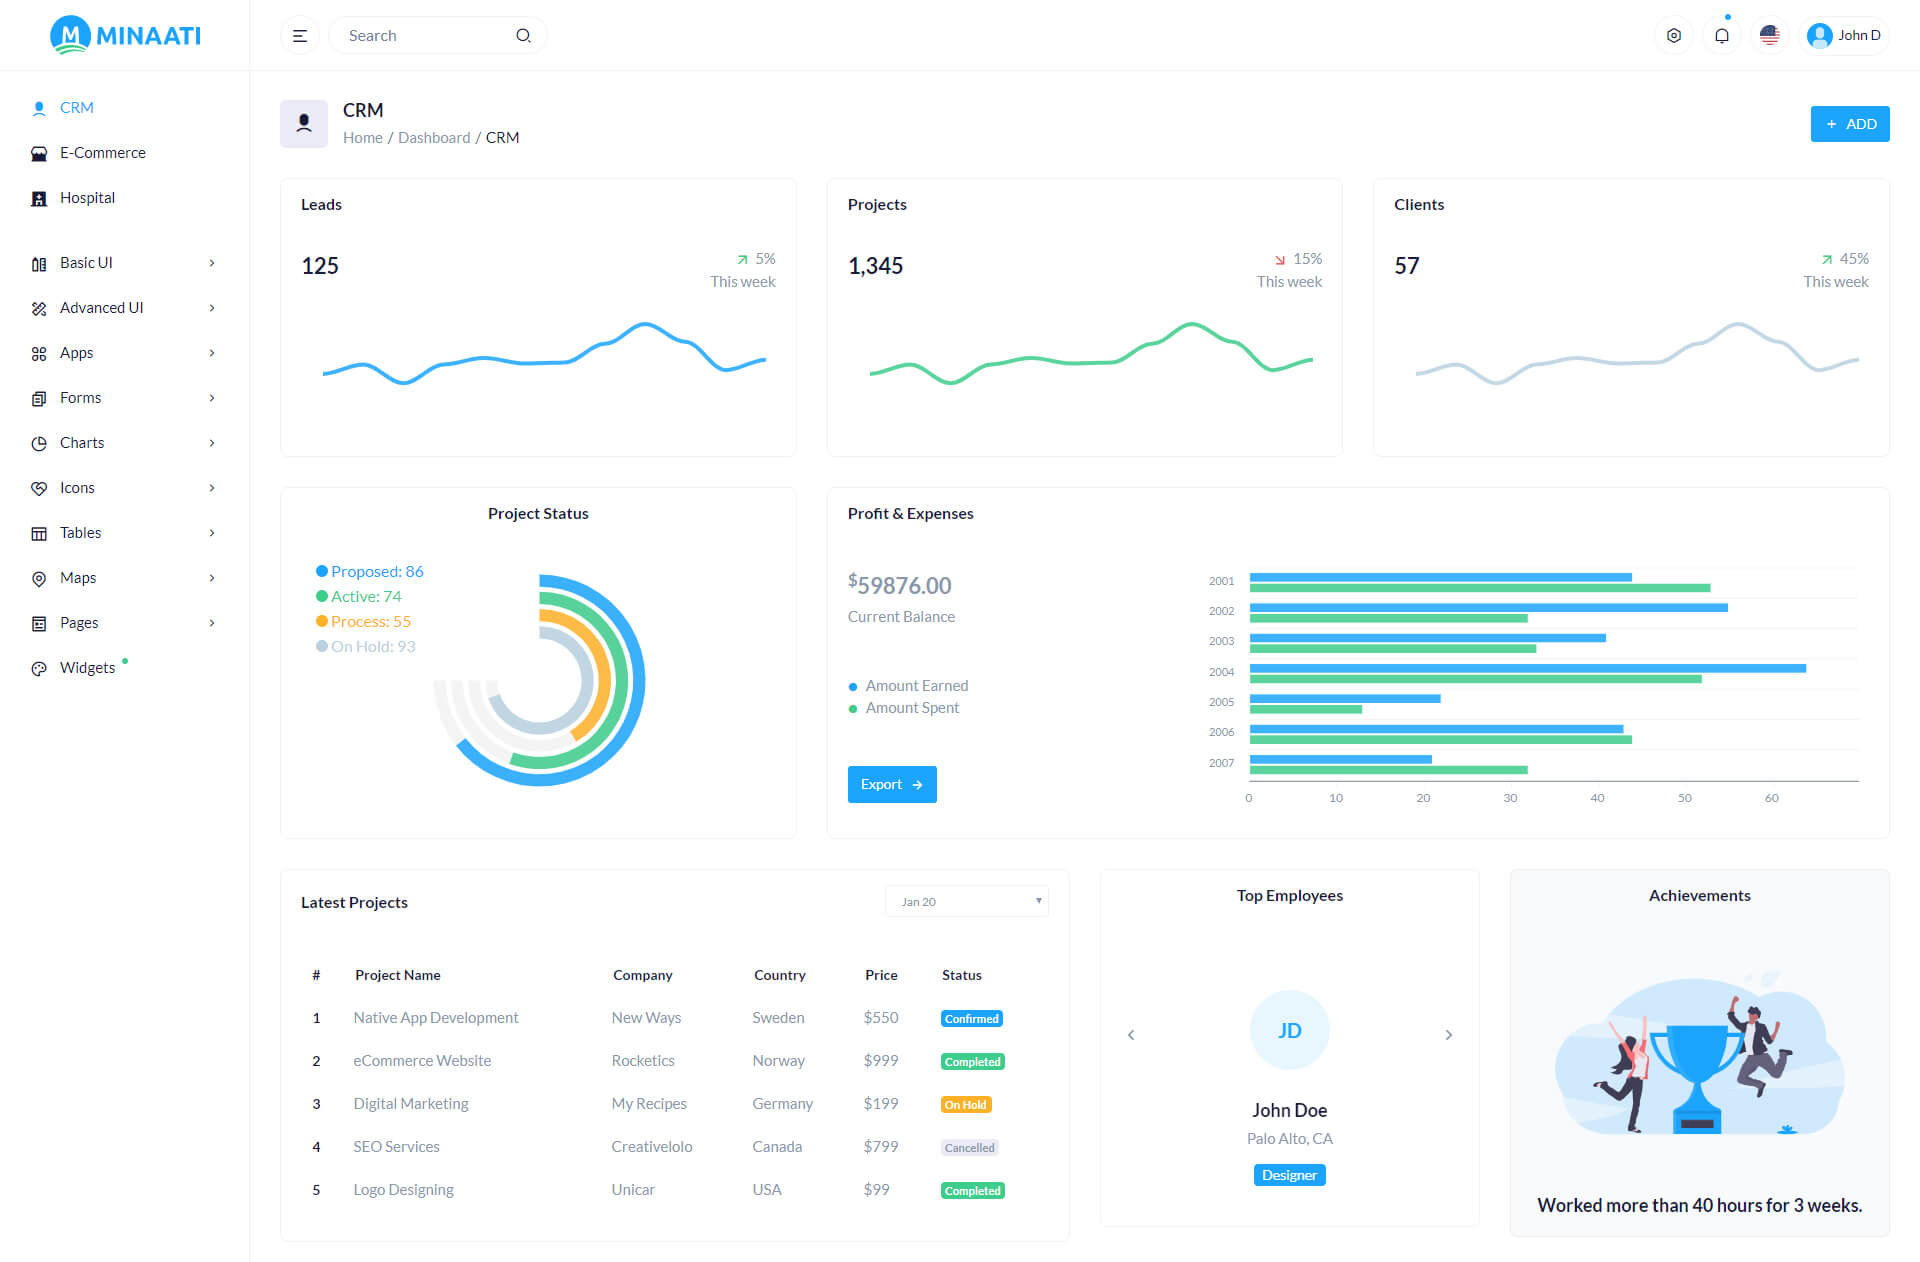1920x1262 pixels.
Task: Click the Widgets palette icon in sidebar
Action: [39, 669]
